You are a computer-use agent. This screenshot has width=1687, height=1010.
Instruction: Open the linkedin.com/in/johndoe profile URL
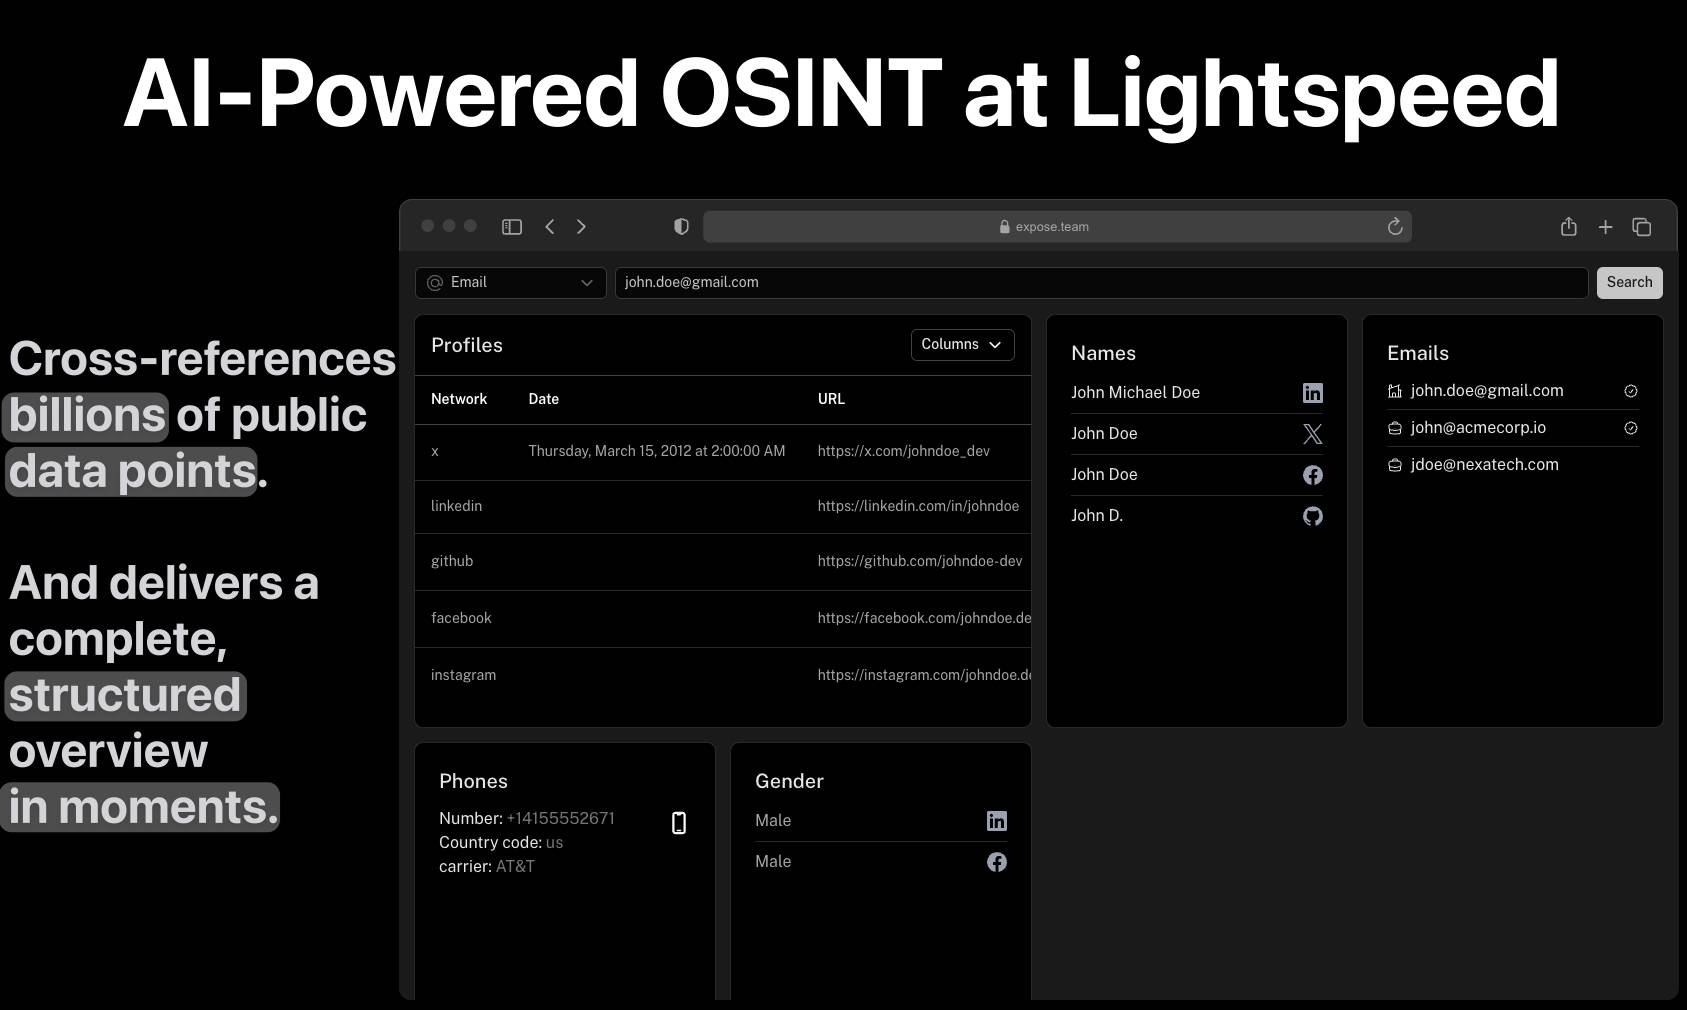pos(918,506)
